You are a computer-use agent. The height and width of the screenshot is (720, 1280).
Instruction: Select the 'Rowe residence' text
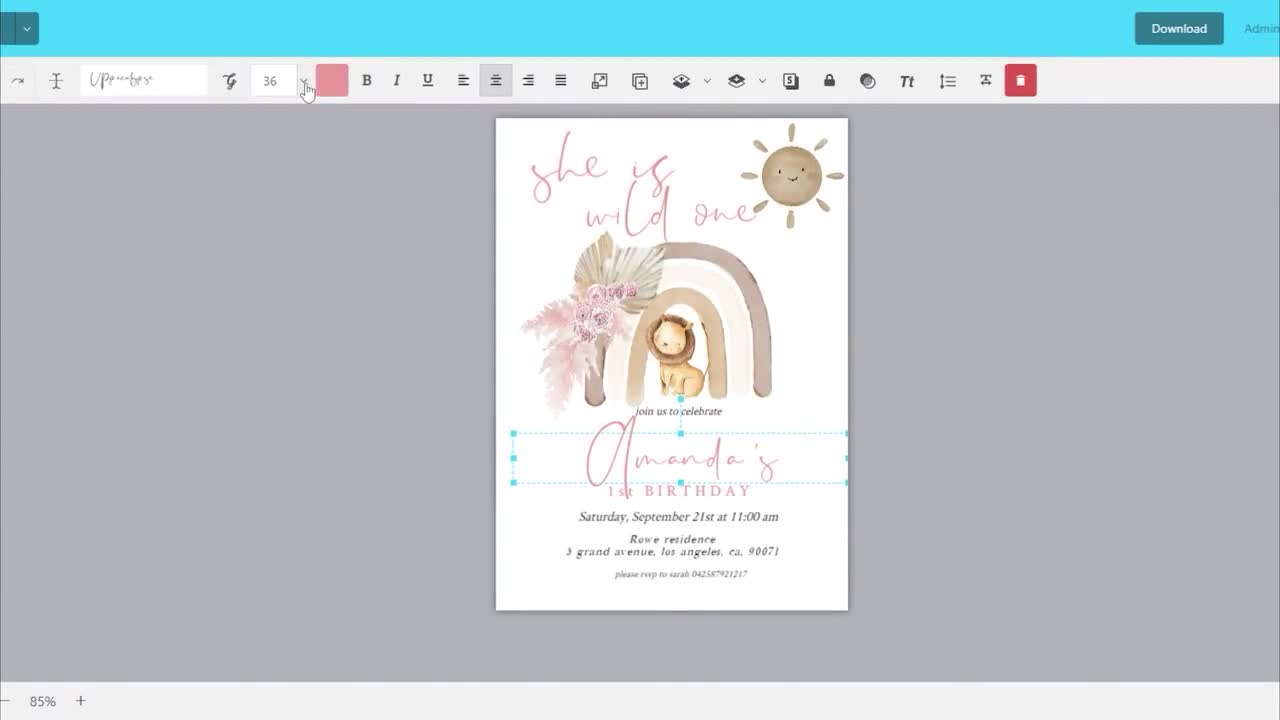pyautogui.click(x=672, y=539)
